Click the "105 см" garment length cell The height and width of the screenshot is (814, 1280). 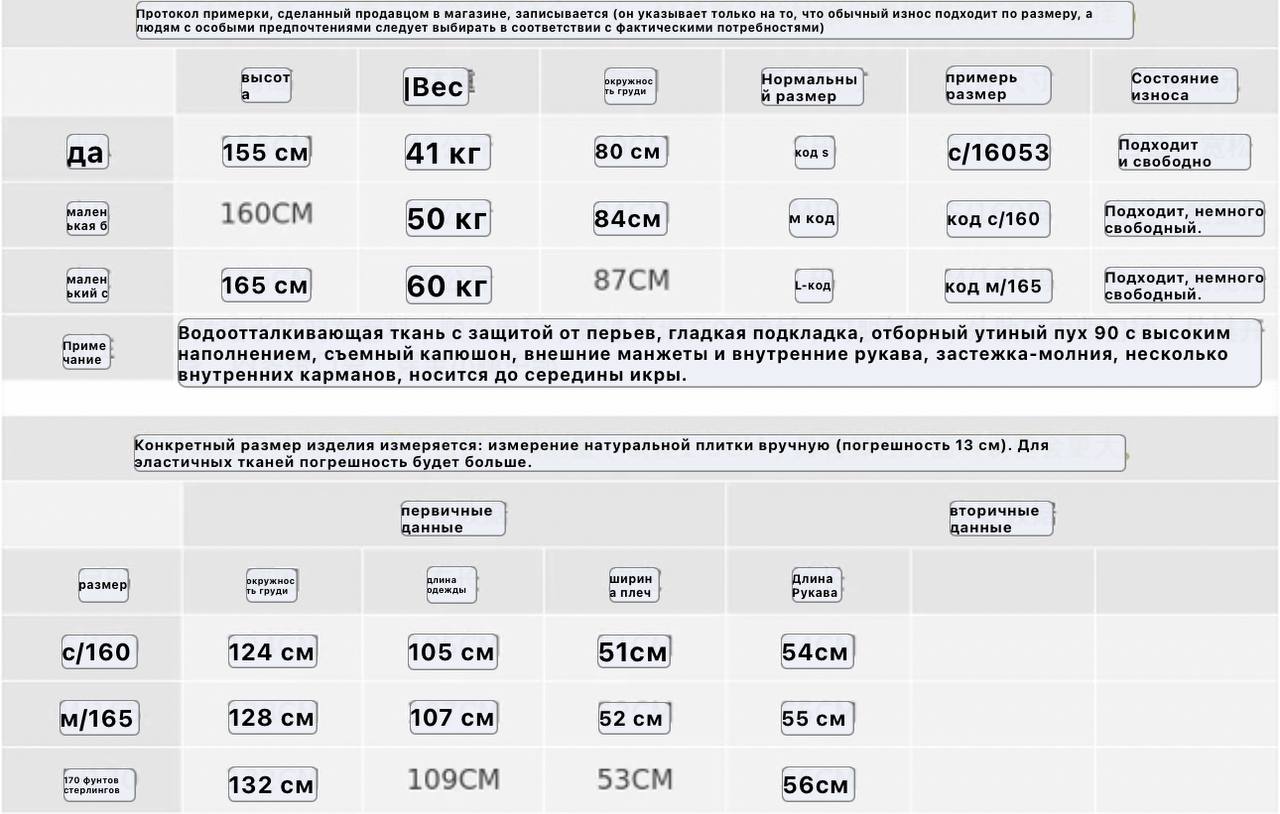click(x=452, y=652)
